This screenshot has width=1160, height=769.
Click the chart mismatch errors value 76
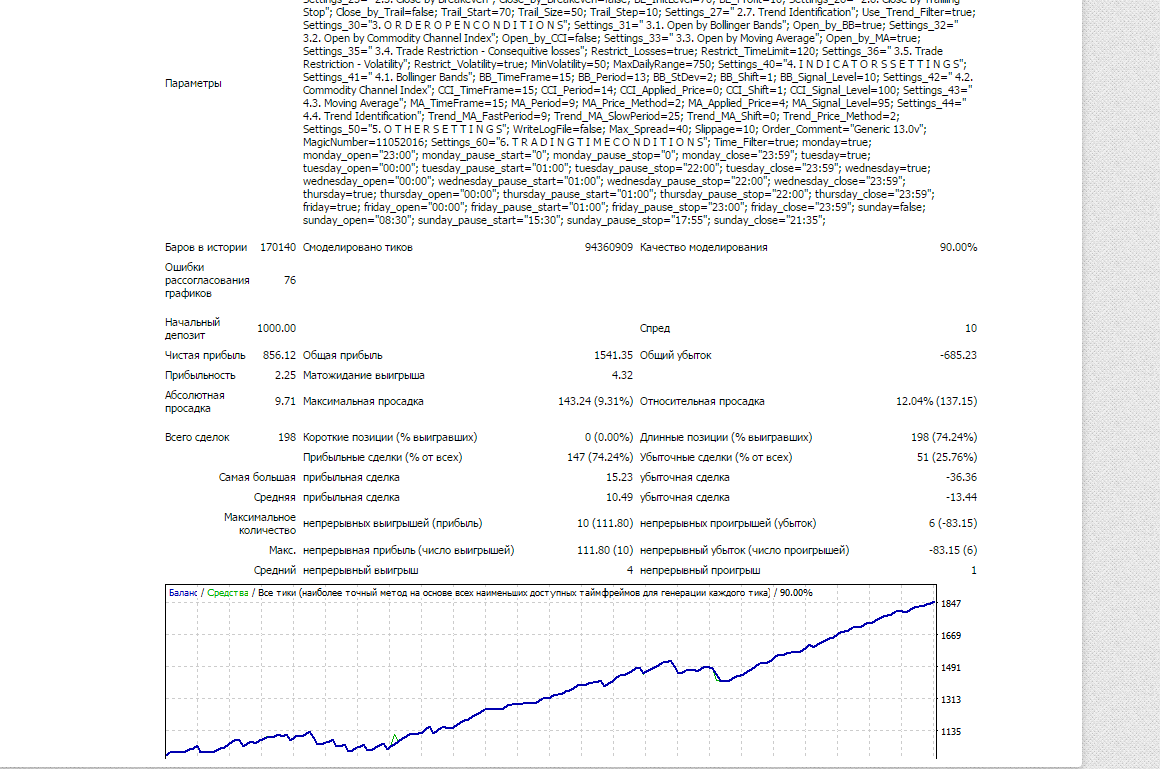pos(290,281)
